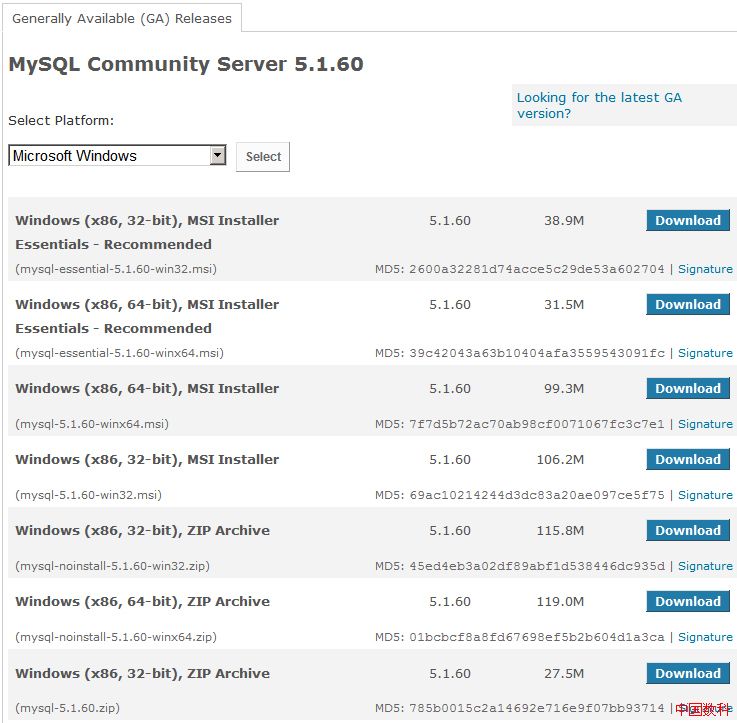
Task: Click the MySQL Community Server 5.1.60 heading
Action: tap(186, 64)
